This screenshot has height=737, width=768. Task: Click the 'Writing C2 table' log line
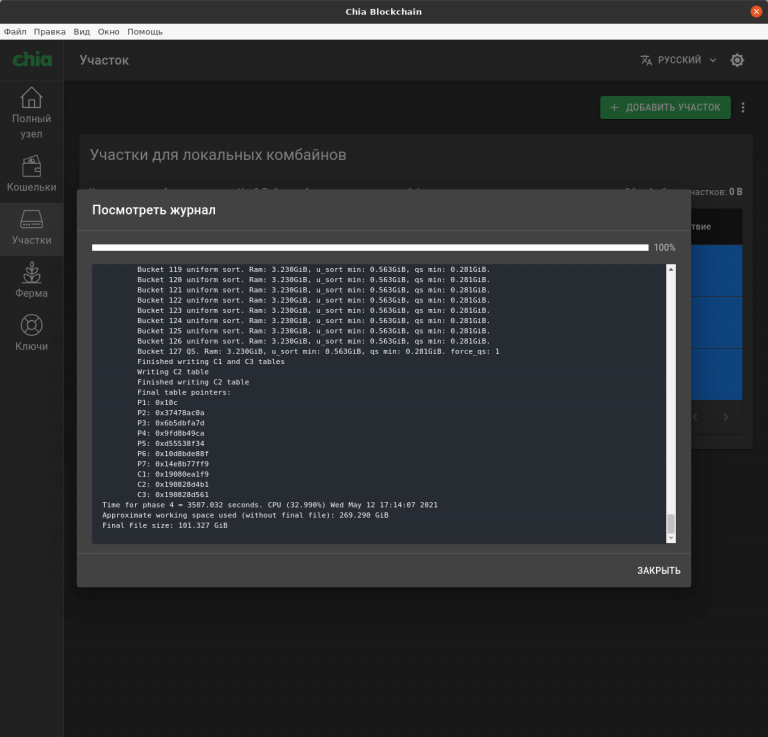[173, 372]
